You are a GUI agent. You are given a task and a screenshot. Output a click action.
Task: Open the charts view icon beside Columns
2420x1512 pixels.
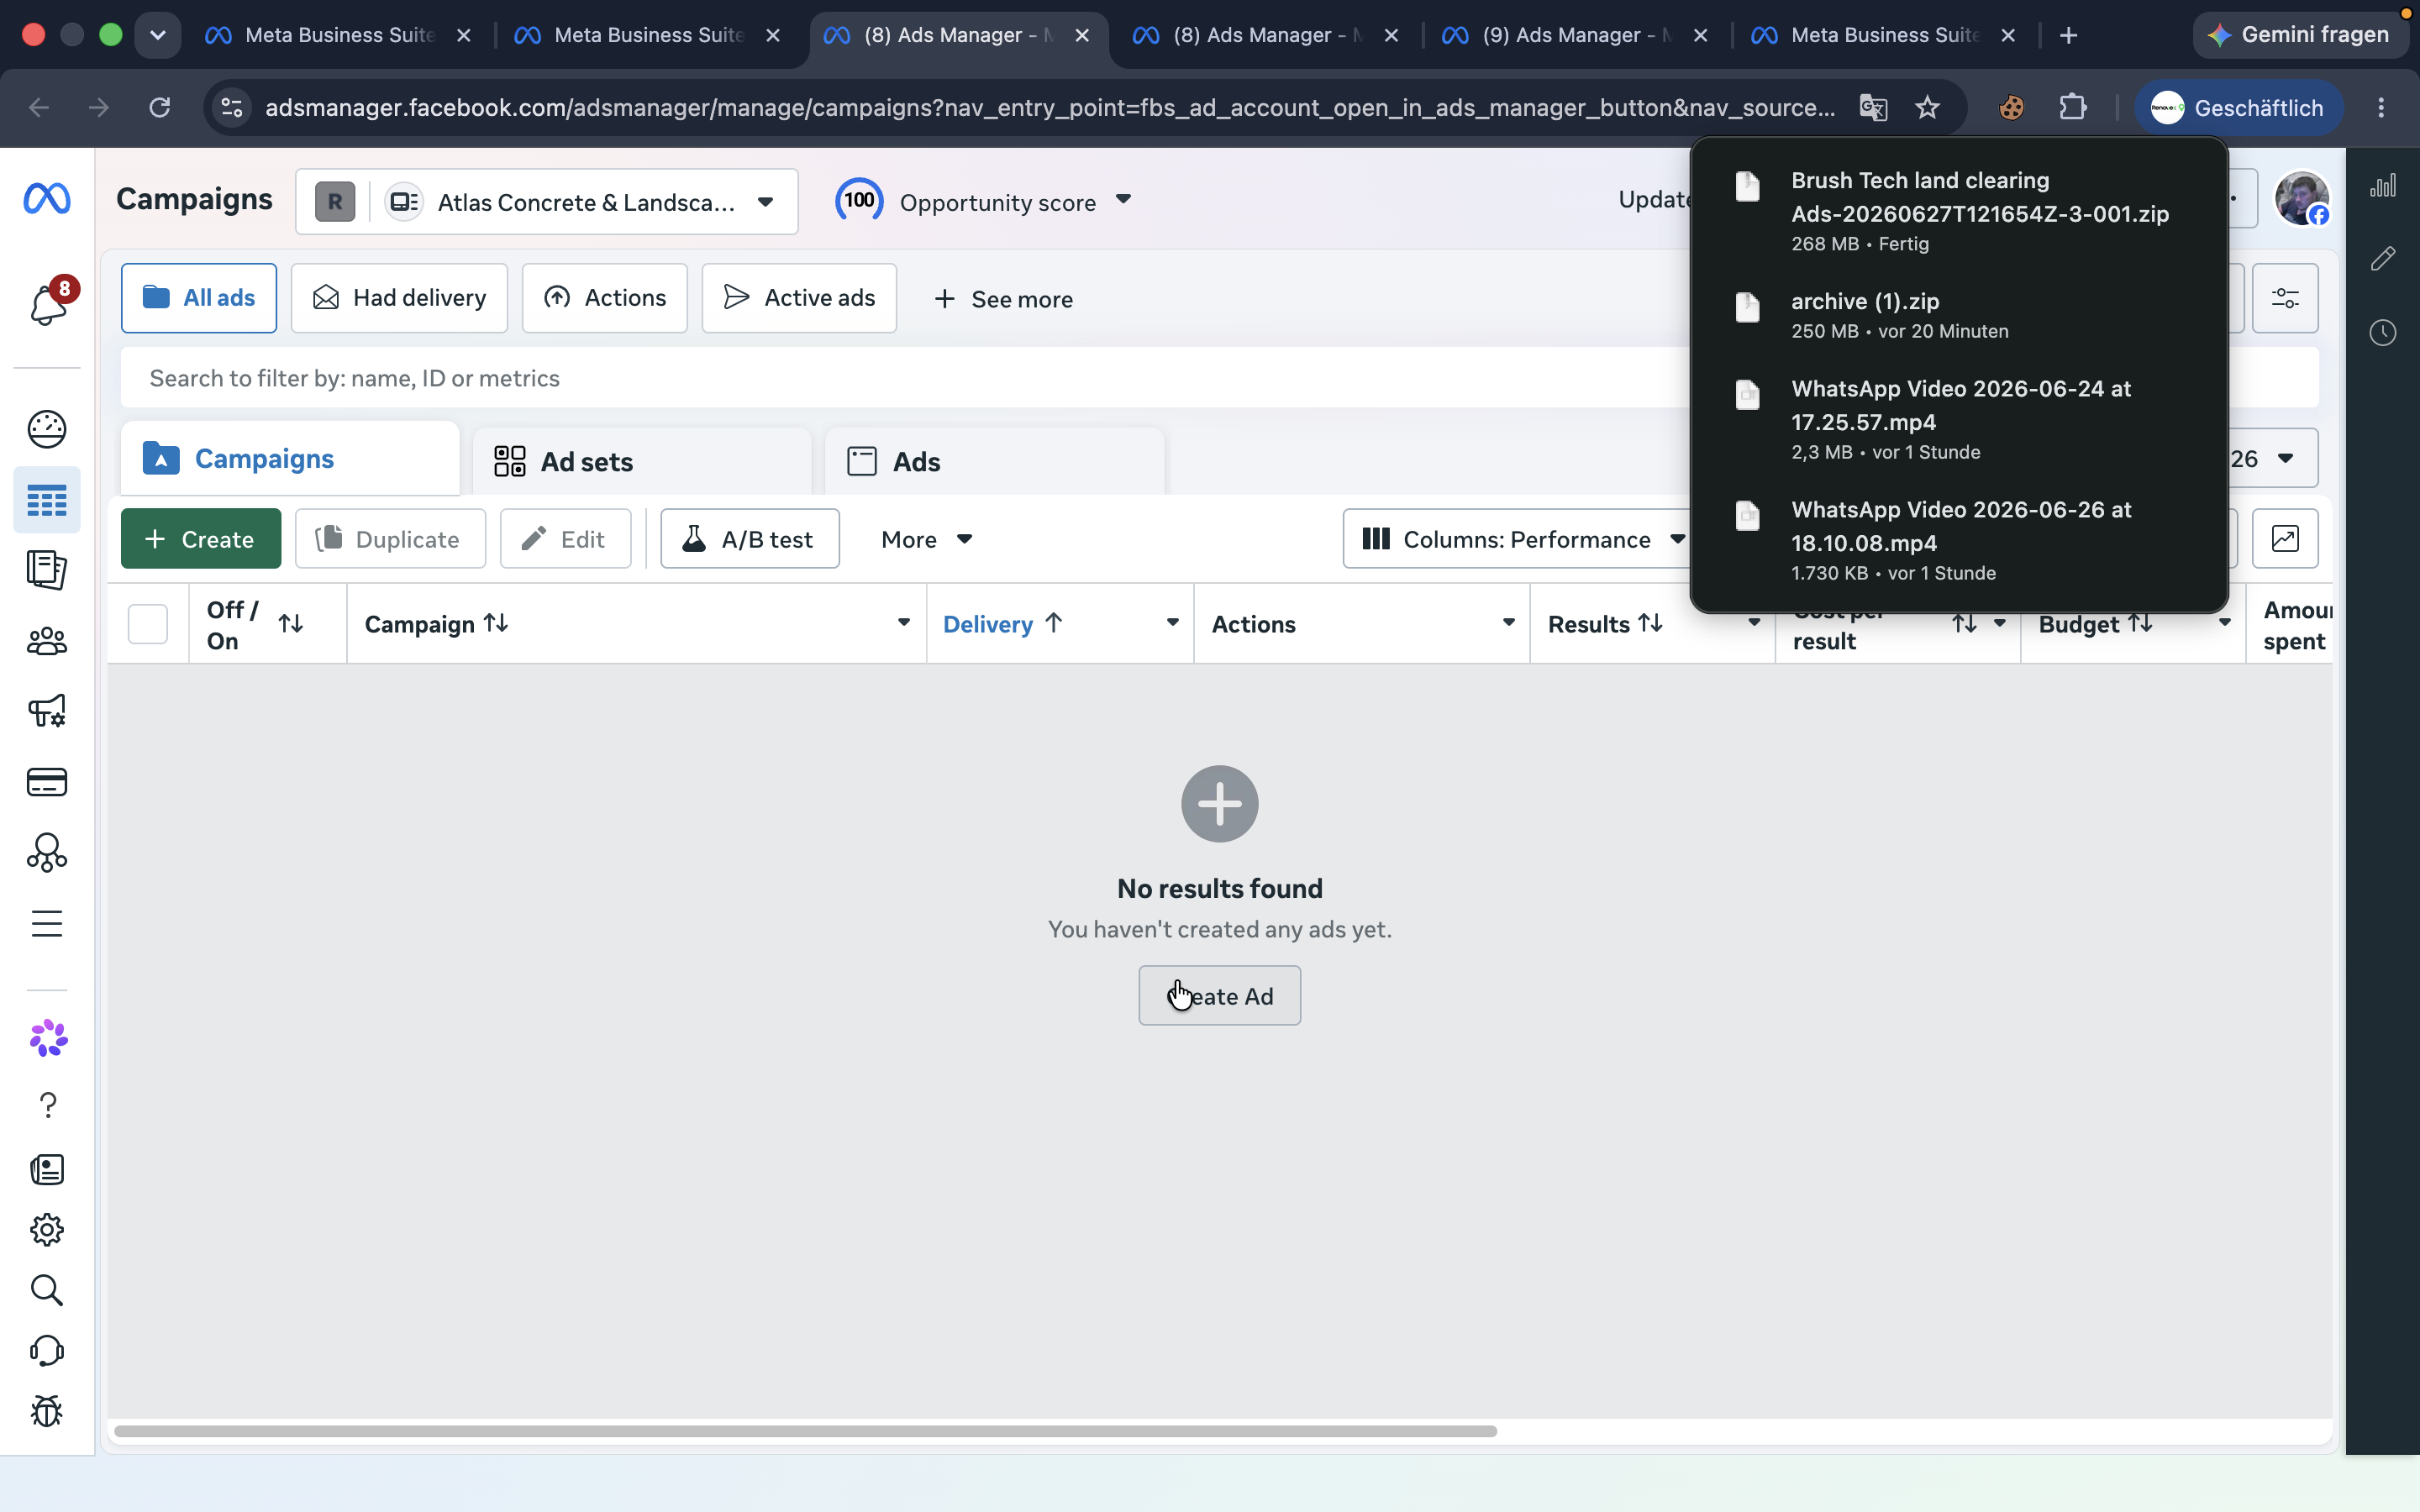click(2285, 539)
